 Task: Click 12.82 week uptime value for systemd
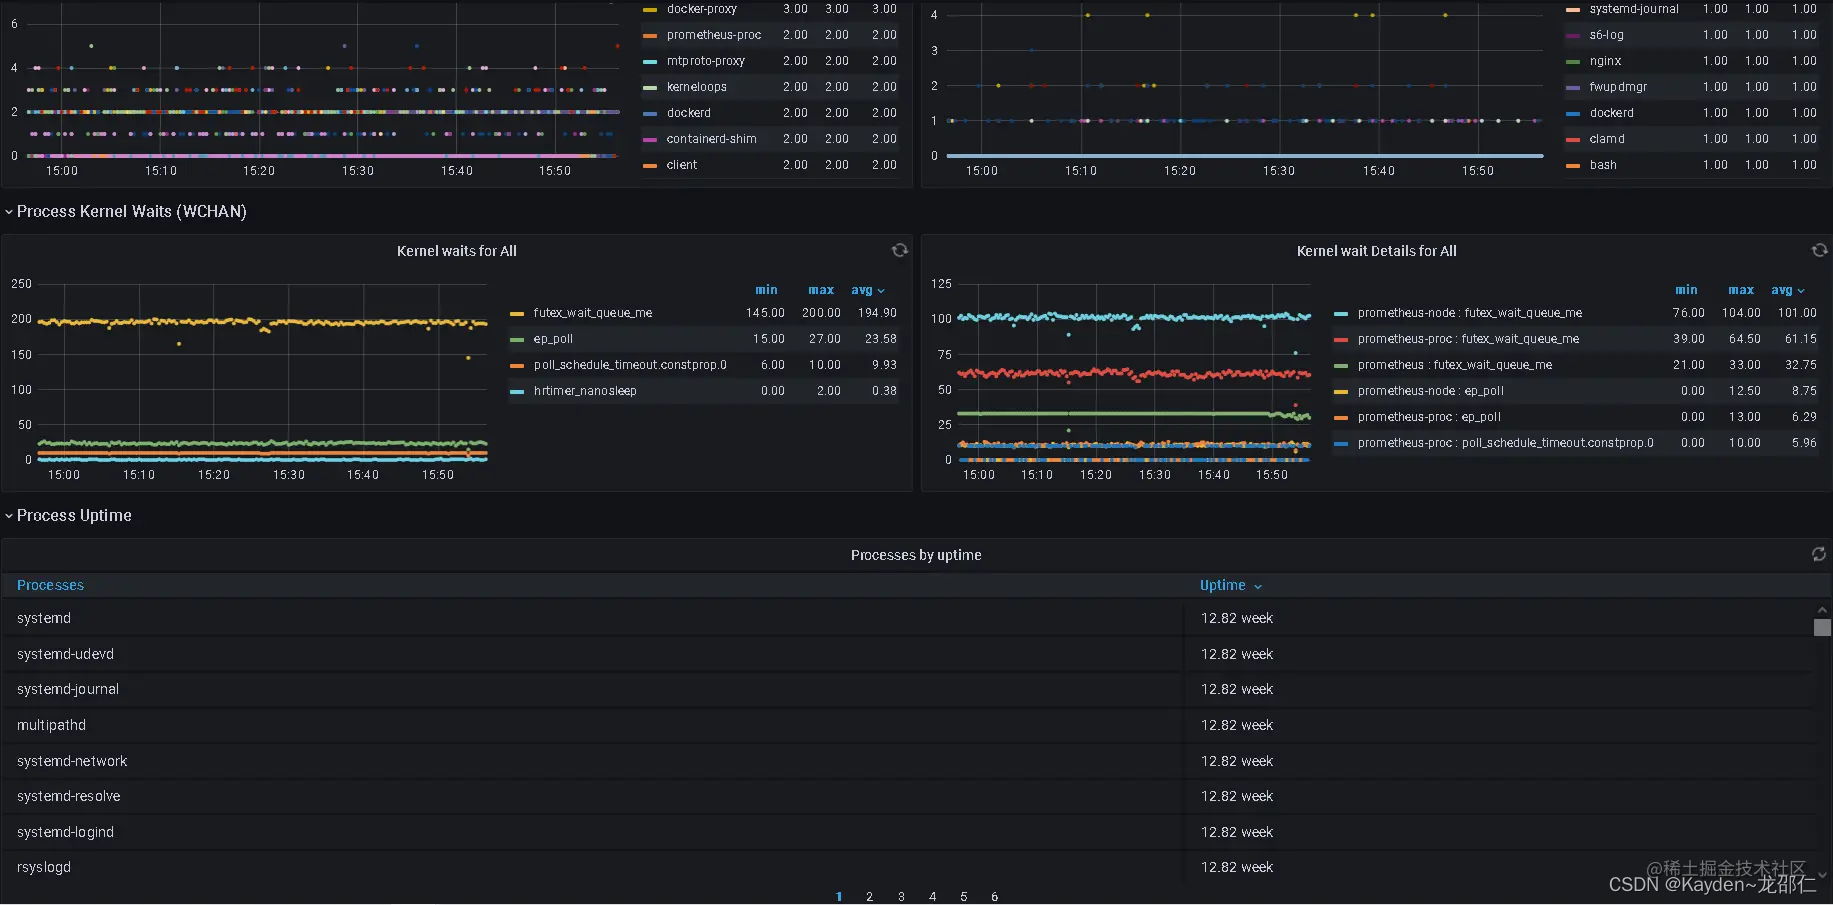tap(1237, 618)
